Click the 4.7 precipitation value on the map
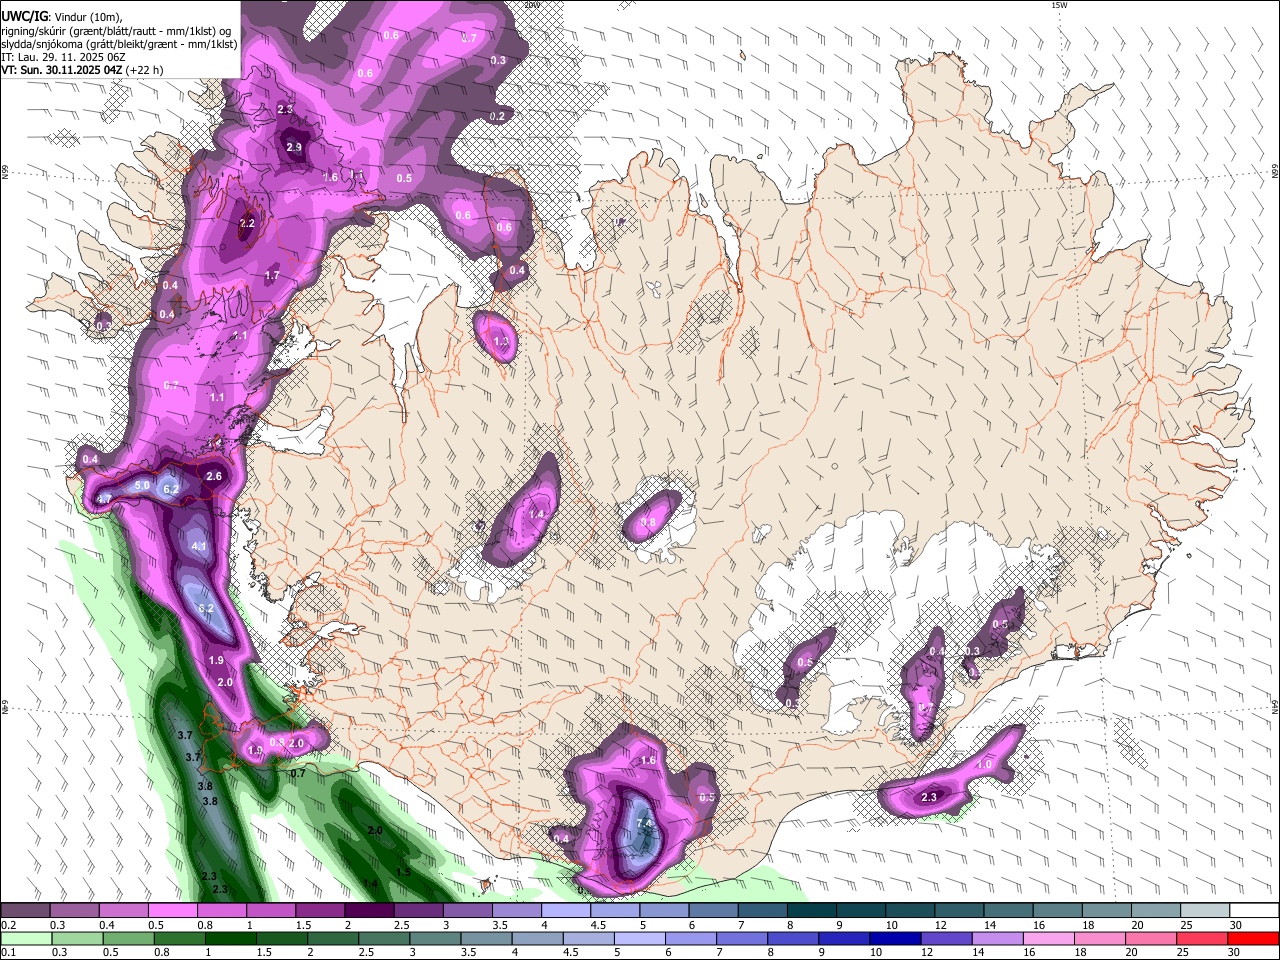Screen dimensions: 1280x960 click(x=104, y=498)
